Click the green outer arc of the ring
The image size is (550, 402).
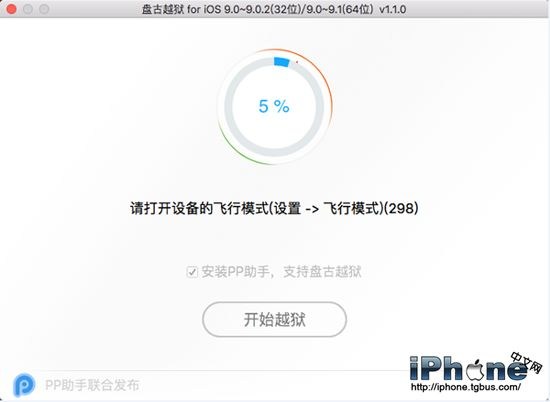234,147
